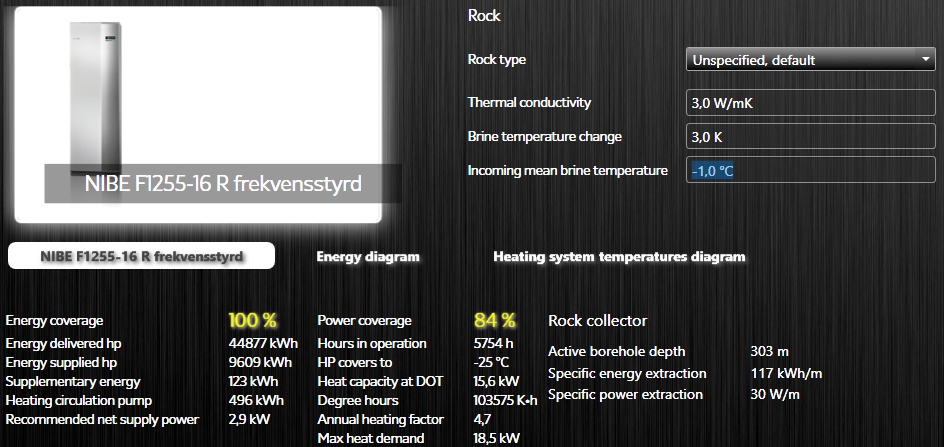Viewport: 944px width, 447px height.
Task: Click the Rock section heading
Action: (484, 16)
